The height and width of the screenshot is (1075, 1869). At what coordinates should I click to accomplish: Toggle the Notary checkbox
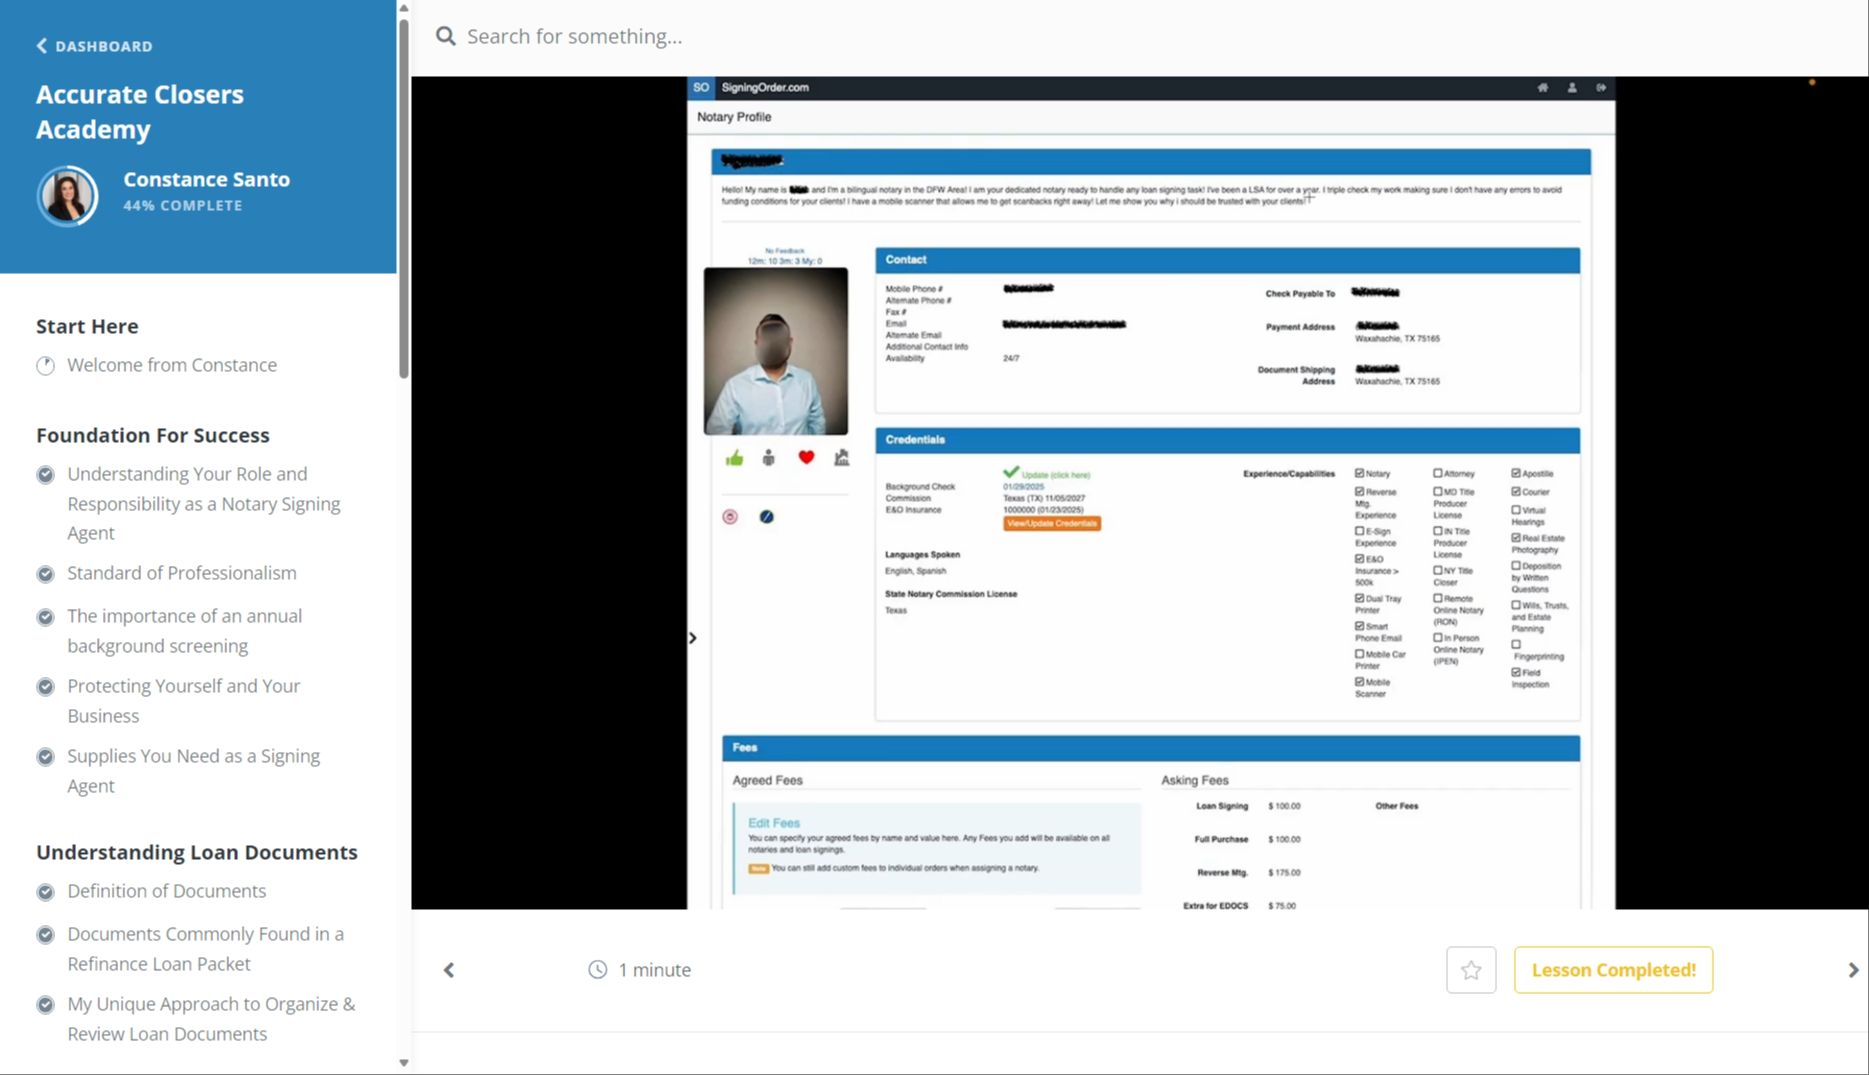1359,473
